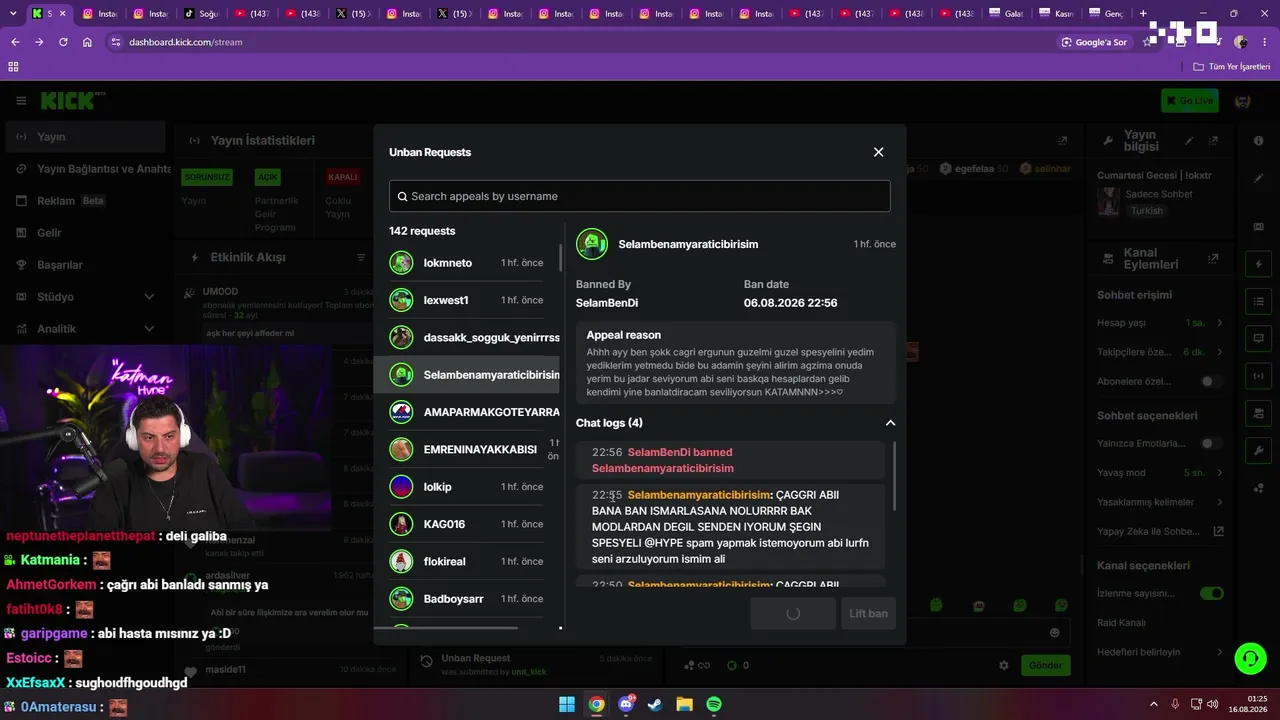Open the Etkinlik Akışı filter icon
1280x720 pixels.
tap(361, 257)
